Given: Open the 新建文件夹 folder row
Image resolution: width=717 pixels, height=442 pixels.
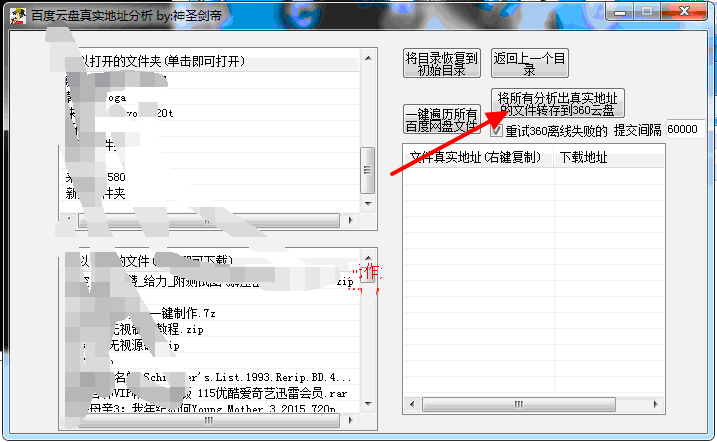Looking at the screenshot, I should (209, 193).
